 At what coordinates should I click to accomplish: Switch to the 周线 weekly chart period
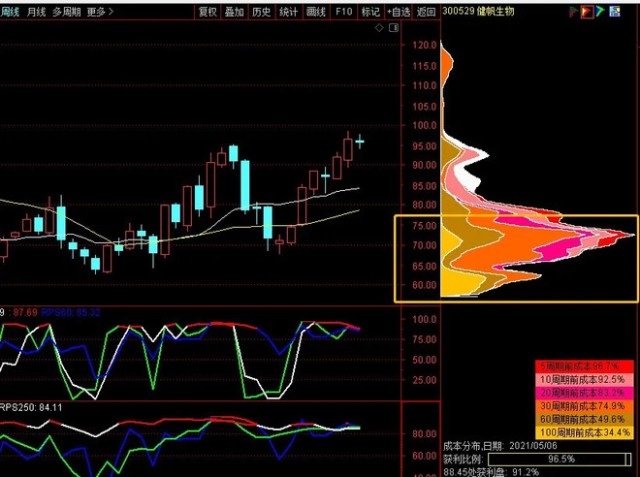10,12
